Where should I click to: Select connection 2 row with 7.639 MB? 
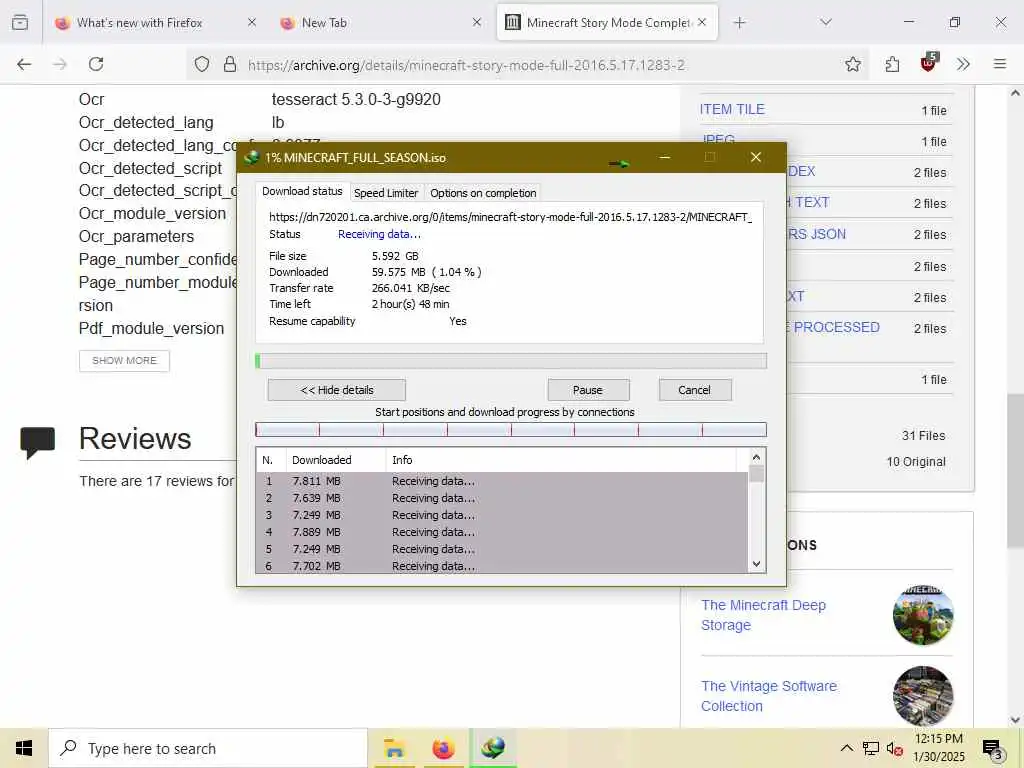tap(502, 498)
